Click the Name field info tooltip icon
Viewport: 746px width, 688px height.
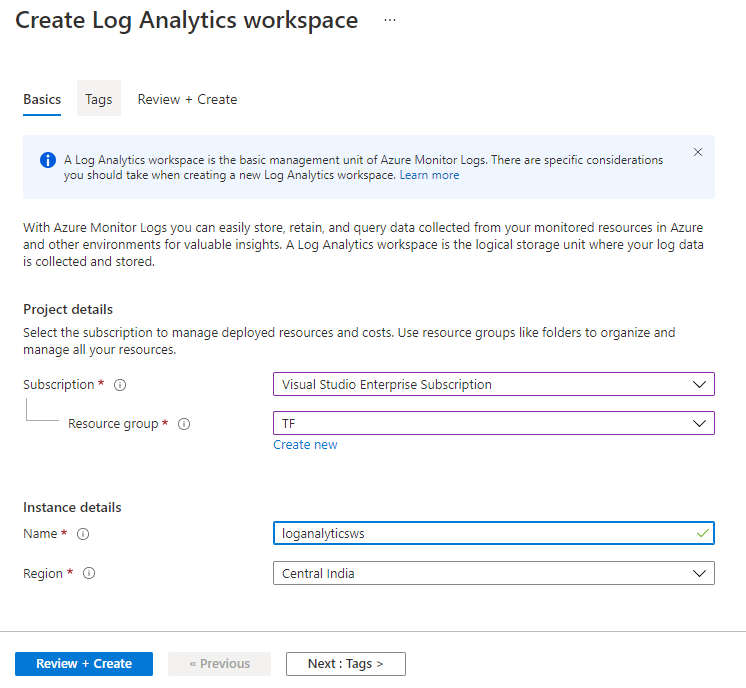coord(83,534)
